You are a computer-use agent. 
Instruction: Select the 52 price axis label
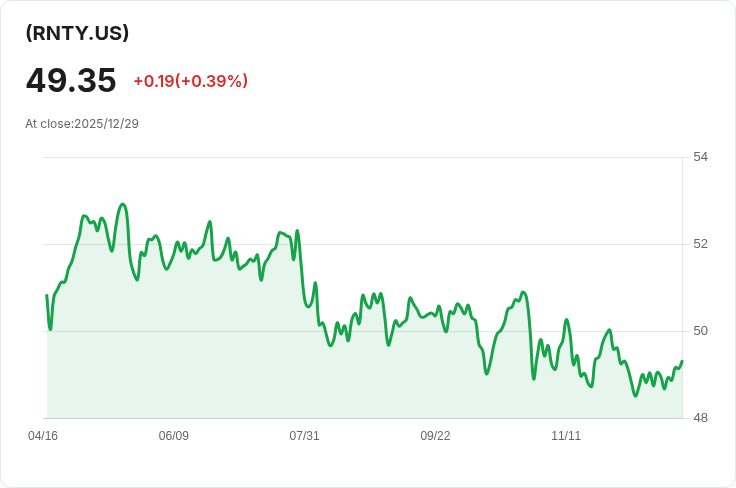pos(700,244)
